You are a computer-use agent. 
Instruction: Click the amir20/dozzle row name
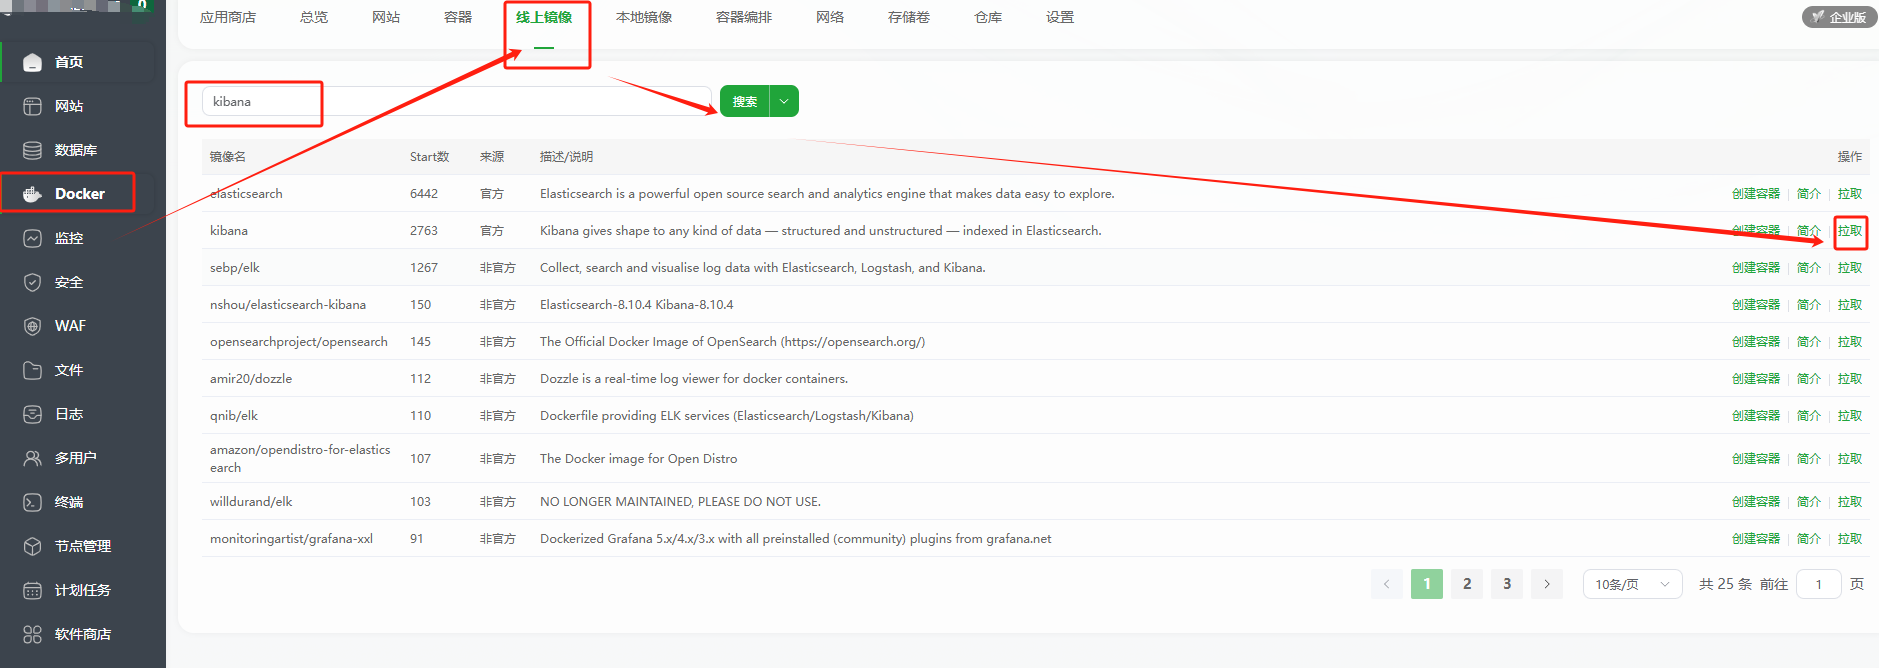click(x=251, y=379)
